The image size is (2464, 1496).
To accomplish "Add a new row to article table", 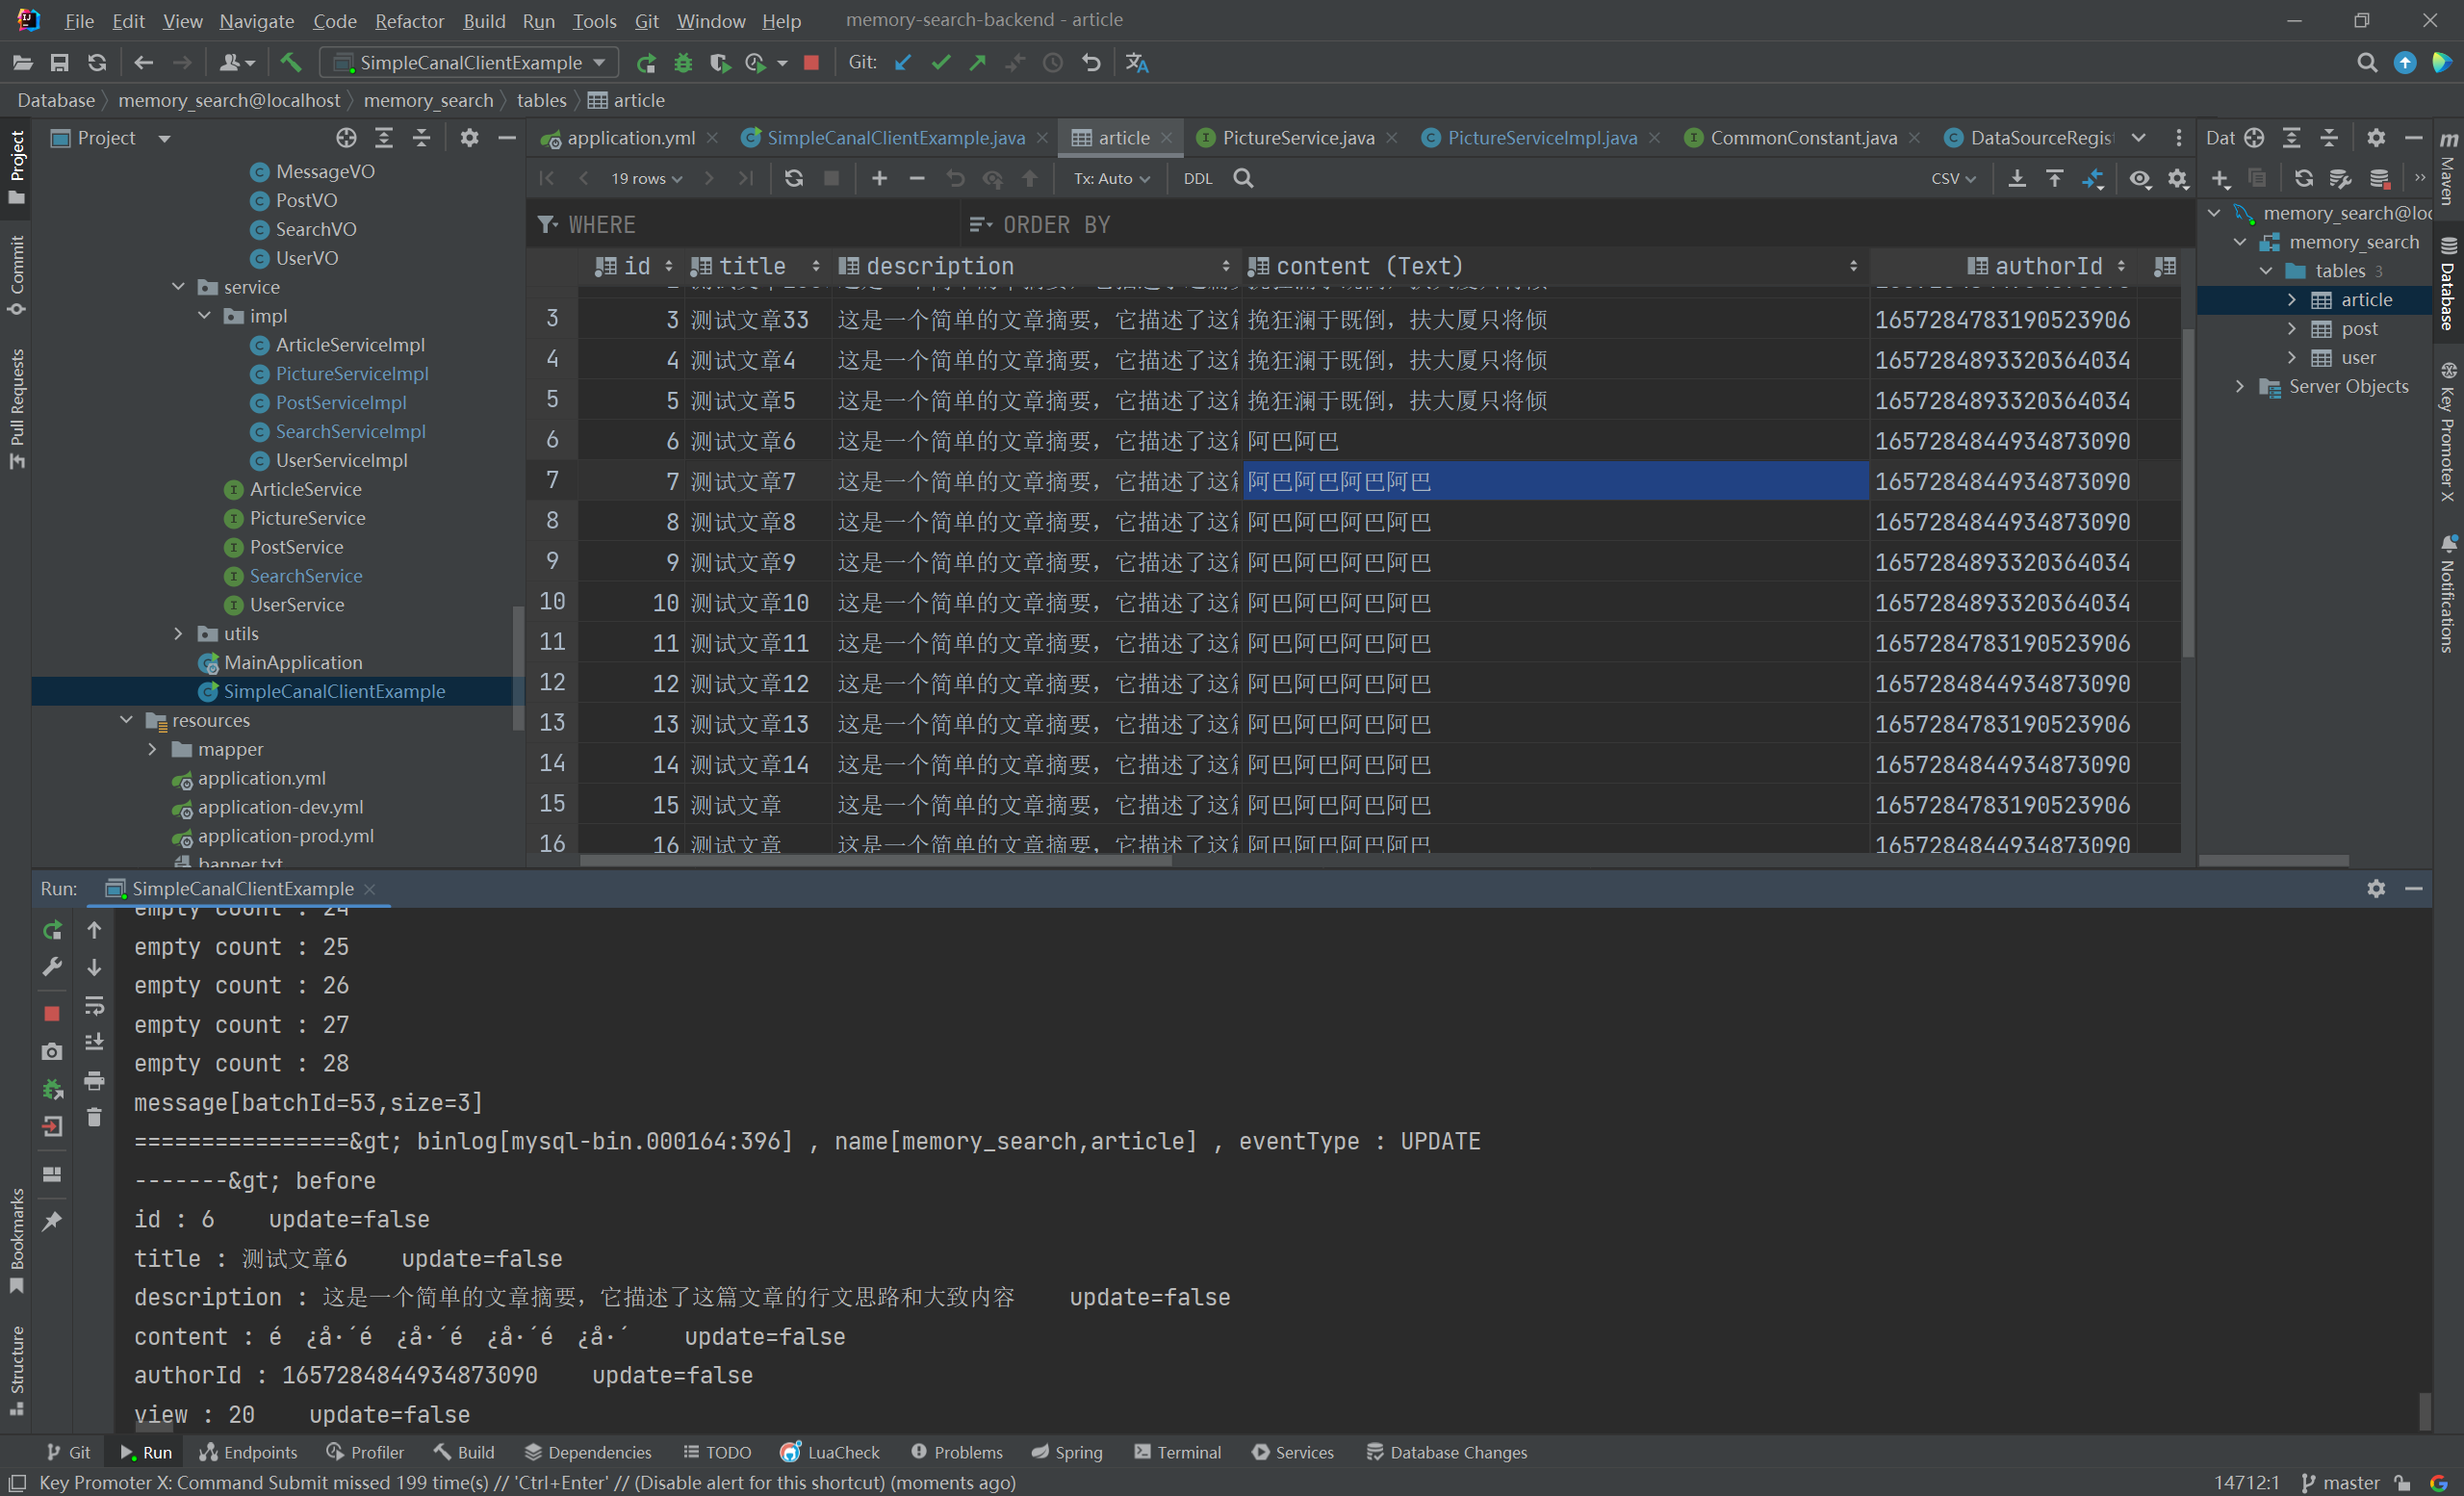I will click(879, 178).
